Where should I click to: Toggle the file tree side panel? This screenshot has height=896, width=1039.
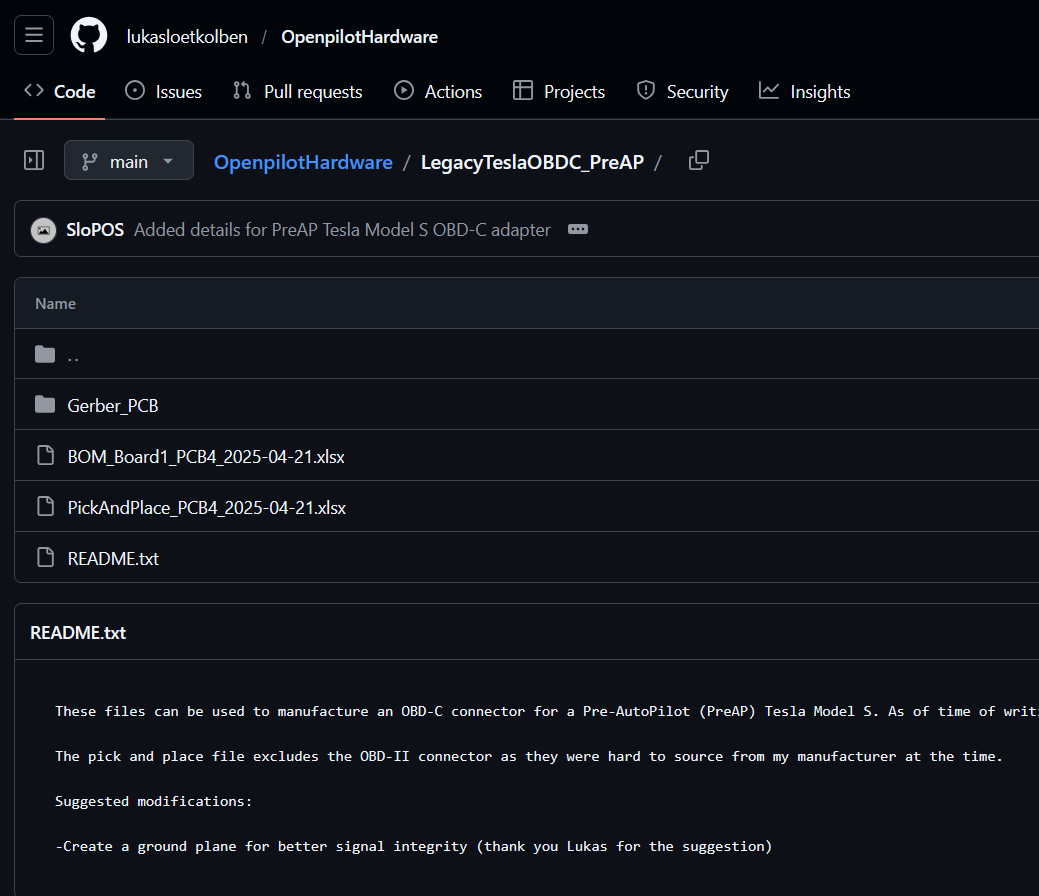pos(34,160)
